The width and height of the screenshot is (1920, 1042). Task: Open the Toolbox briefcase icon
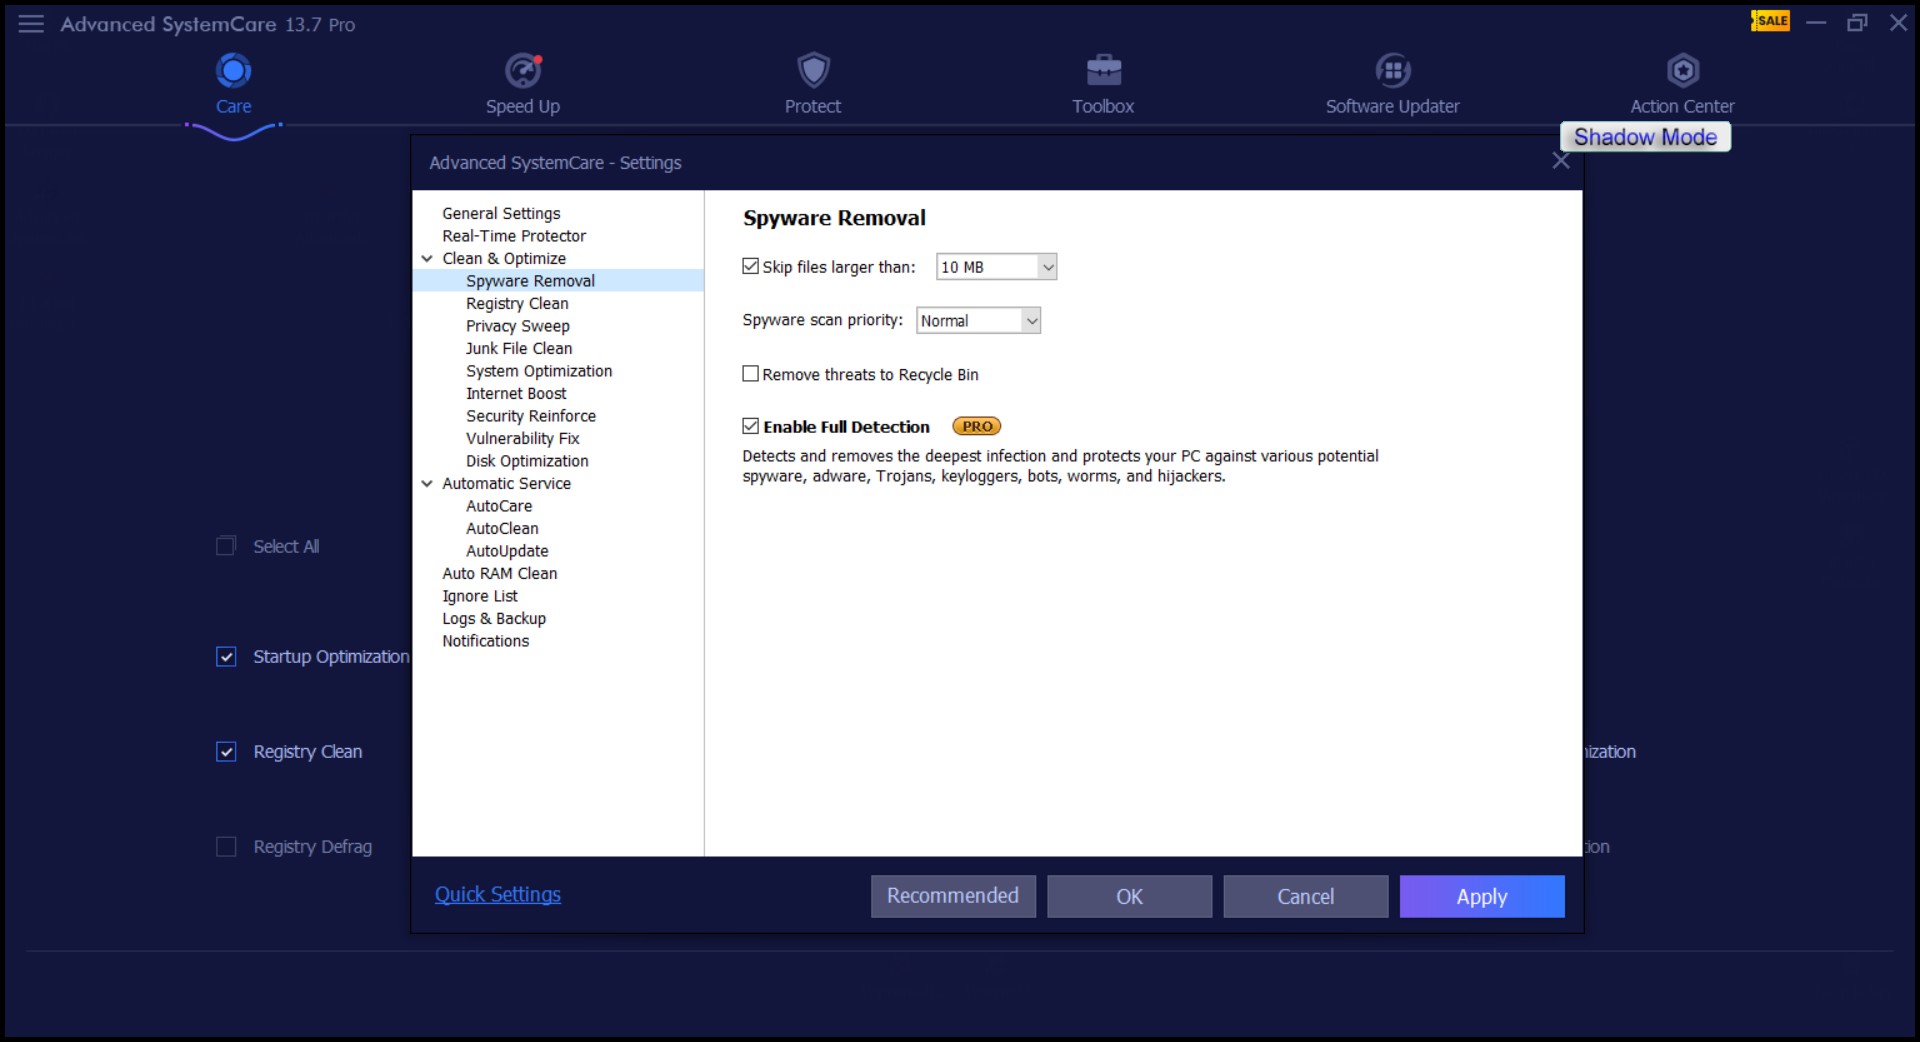(1104, 71)
